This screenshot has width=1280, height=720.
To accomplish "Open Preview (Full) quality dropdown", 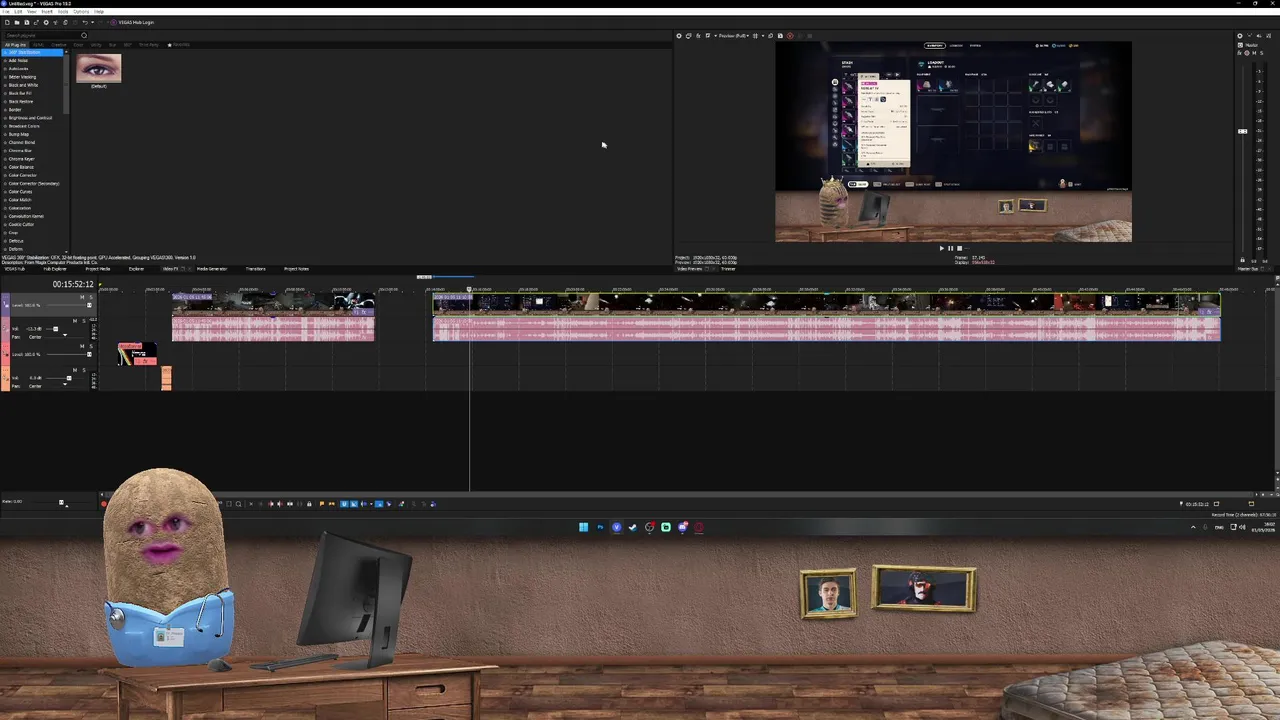I will pos(734,36).
